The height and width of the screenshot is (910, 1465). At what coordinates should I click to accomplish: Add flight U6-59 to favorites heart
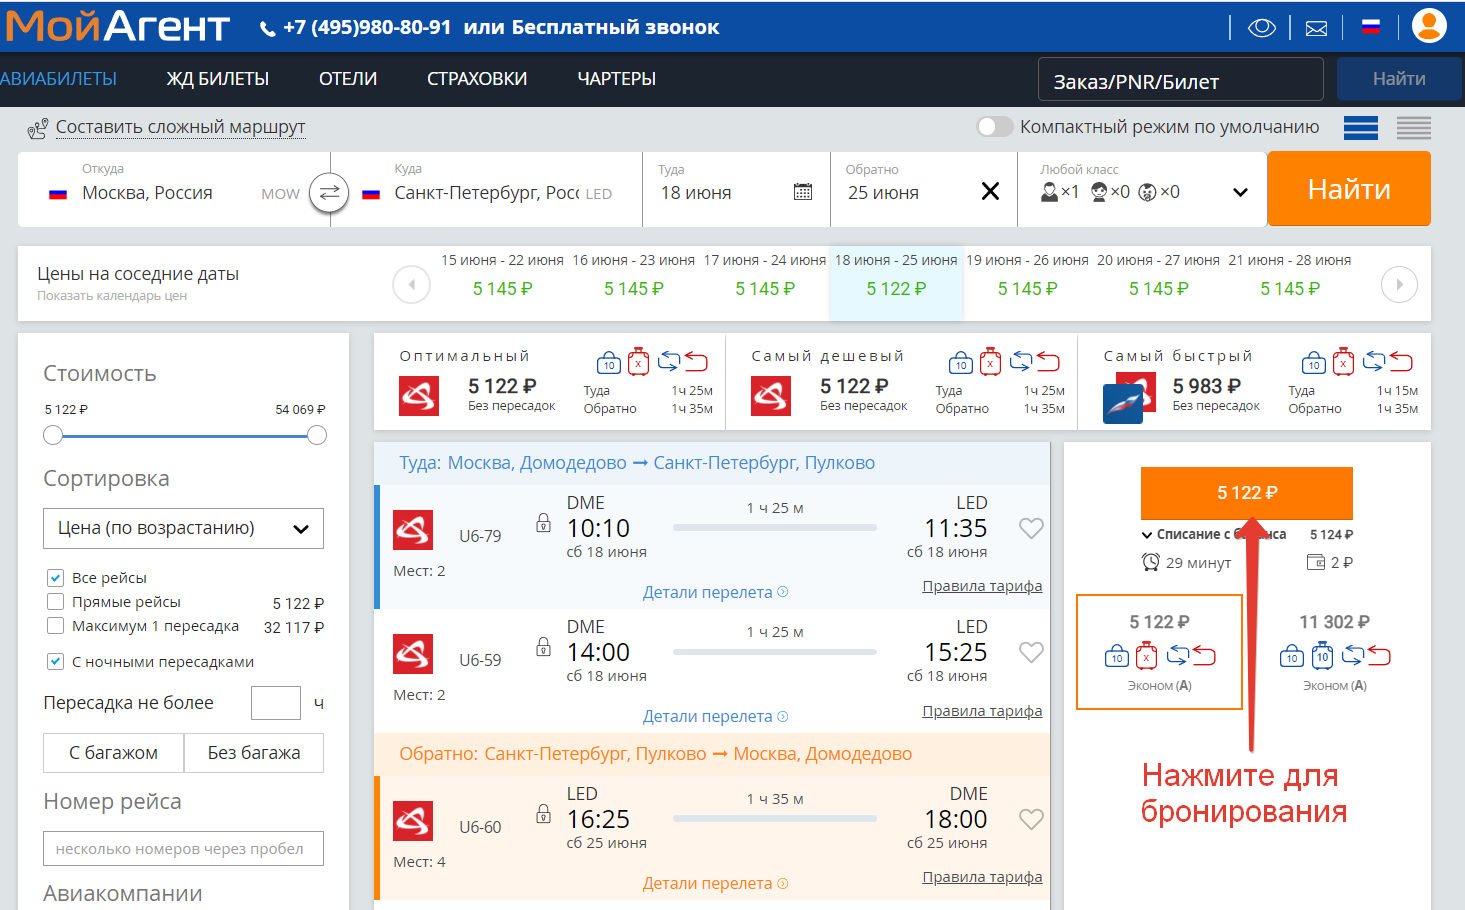coord(1031,652)
